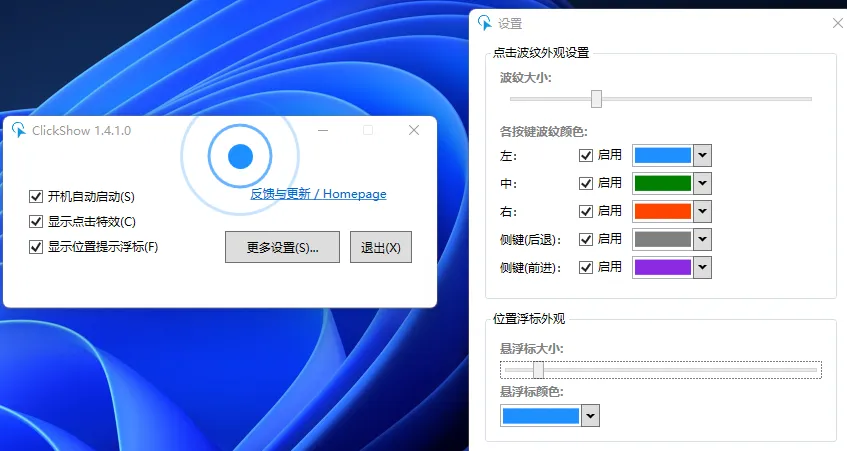Click 各按键波纹颜色 label
Viewport: 847px width, 451px height.
pos(543,132)
